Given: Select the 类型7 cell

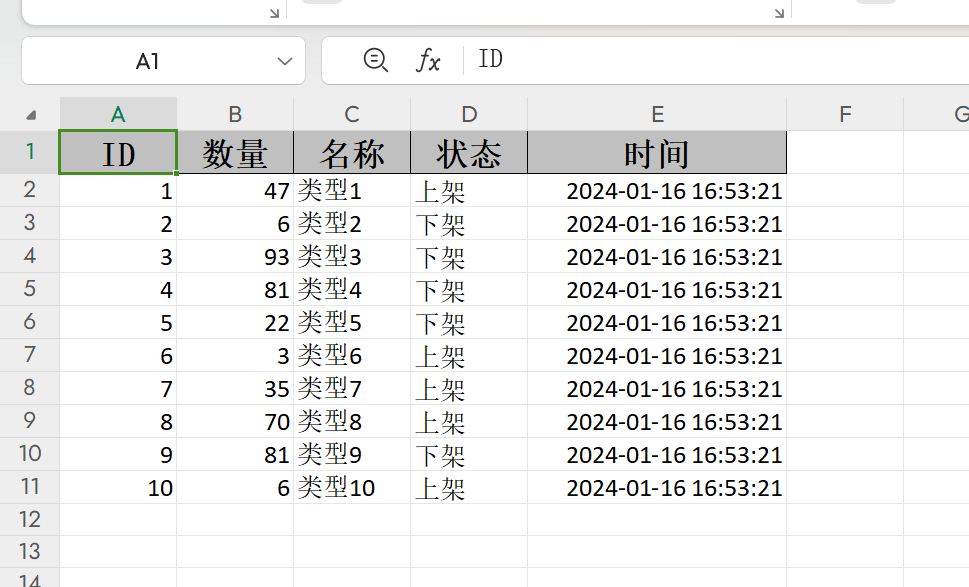Looking at the screenshot, I should [x=352, y=389].
